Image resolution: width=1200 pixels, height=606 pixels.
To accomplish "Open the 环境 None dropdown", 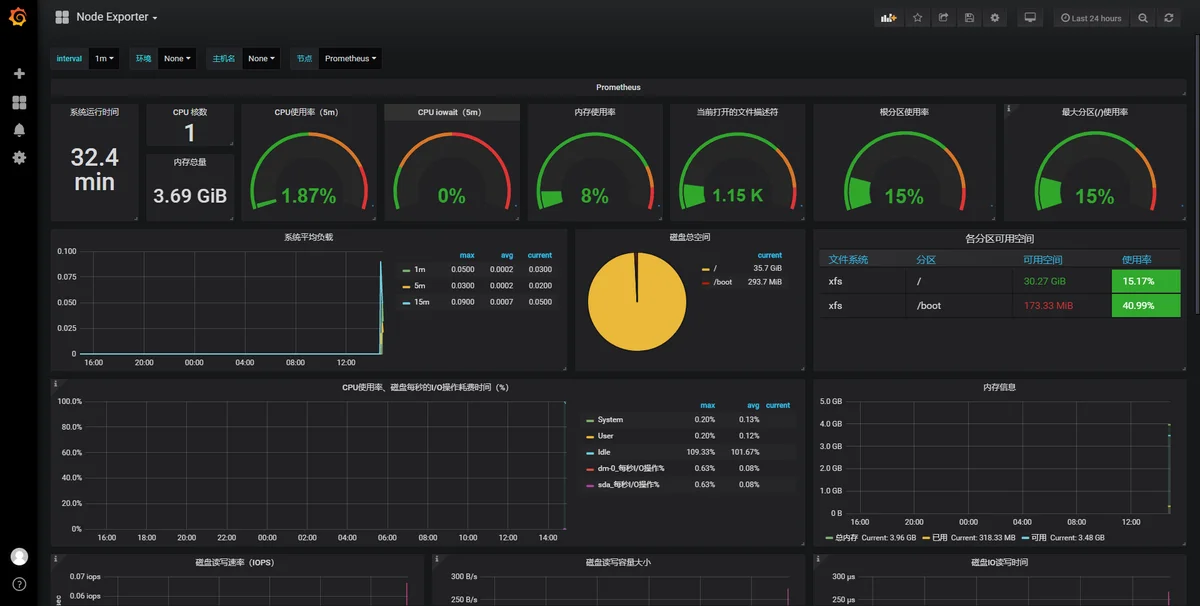I will (177, 59).
